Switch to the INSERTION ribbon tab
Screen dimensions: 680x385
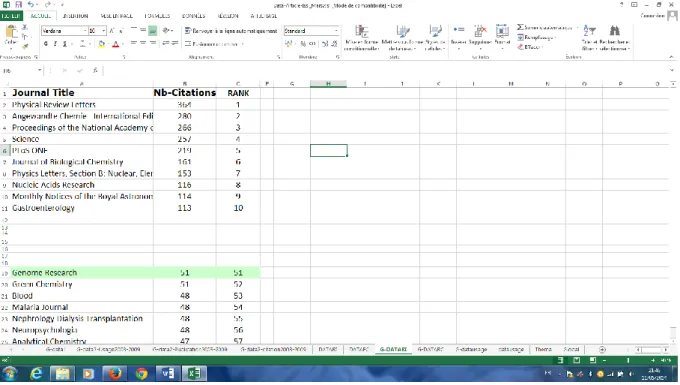(75, 16)
